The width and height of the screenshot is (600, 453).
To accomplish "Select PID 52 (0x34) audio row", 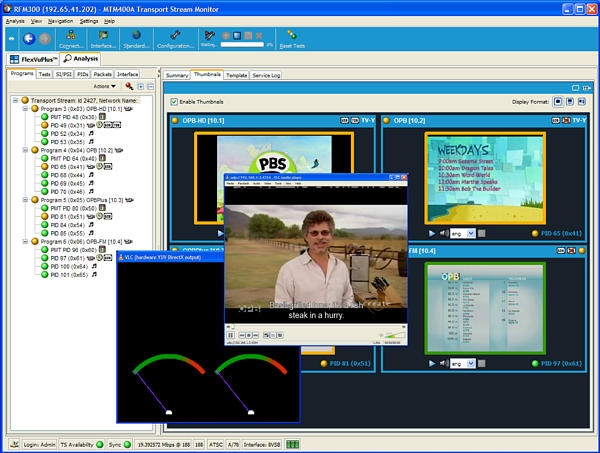I will point(67,134).
